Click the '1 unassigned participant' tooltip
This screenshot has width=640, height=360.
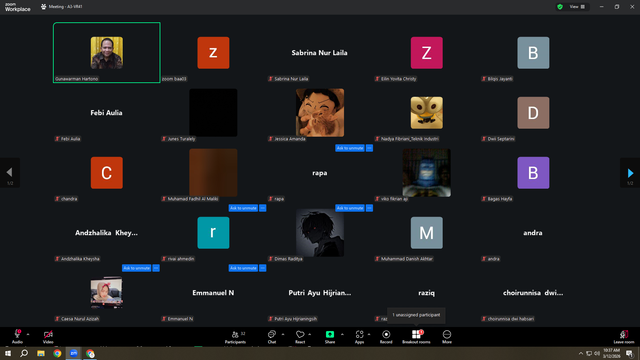click(x=416, y=315)
